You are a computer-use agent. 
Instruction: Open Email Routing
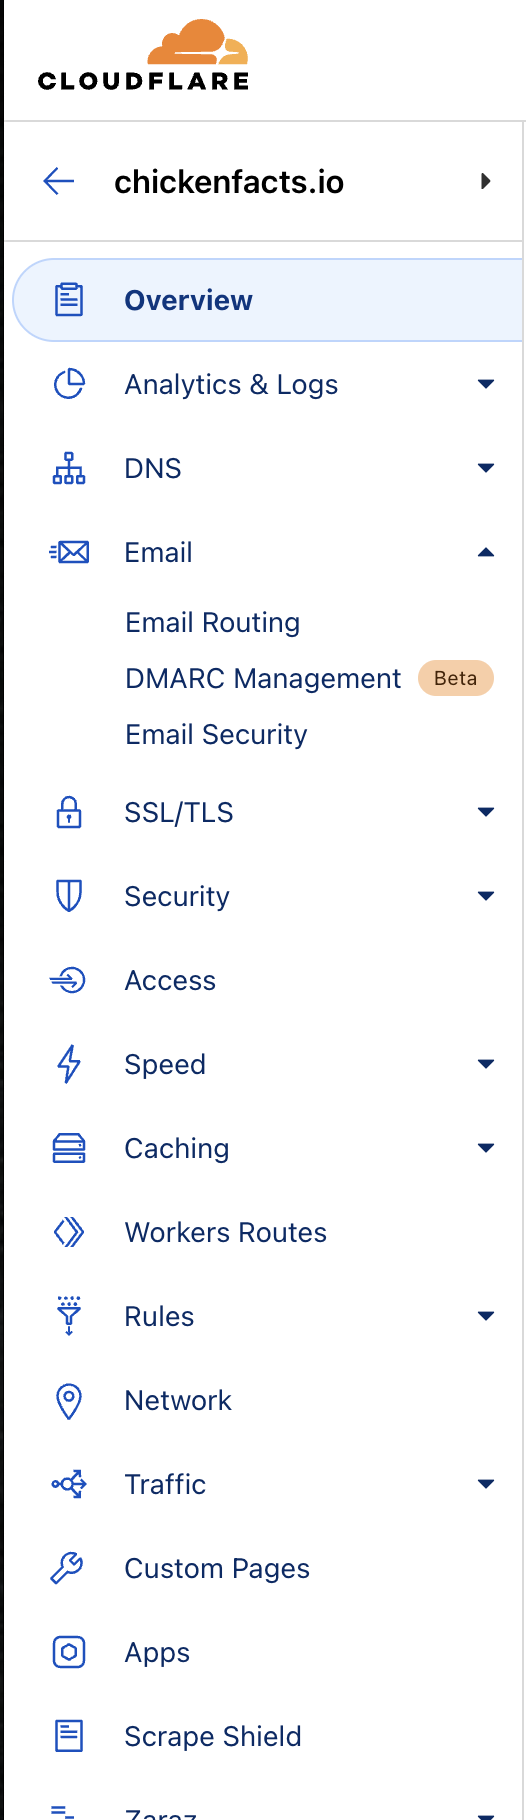pyautogui.click(x=213, y=622)
